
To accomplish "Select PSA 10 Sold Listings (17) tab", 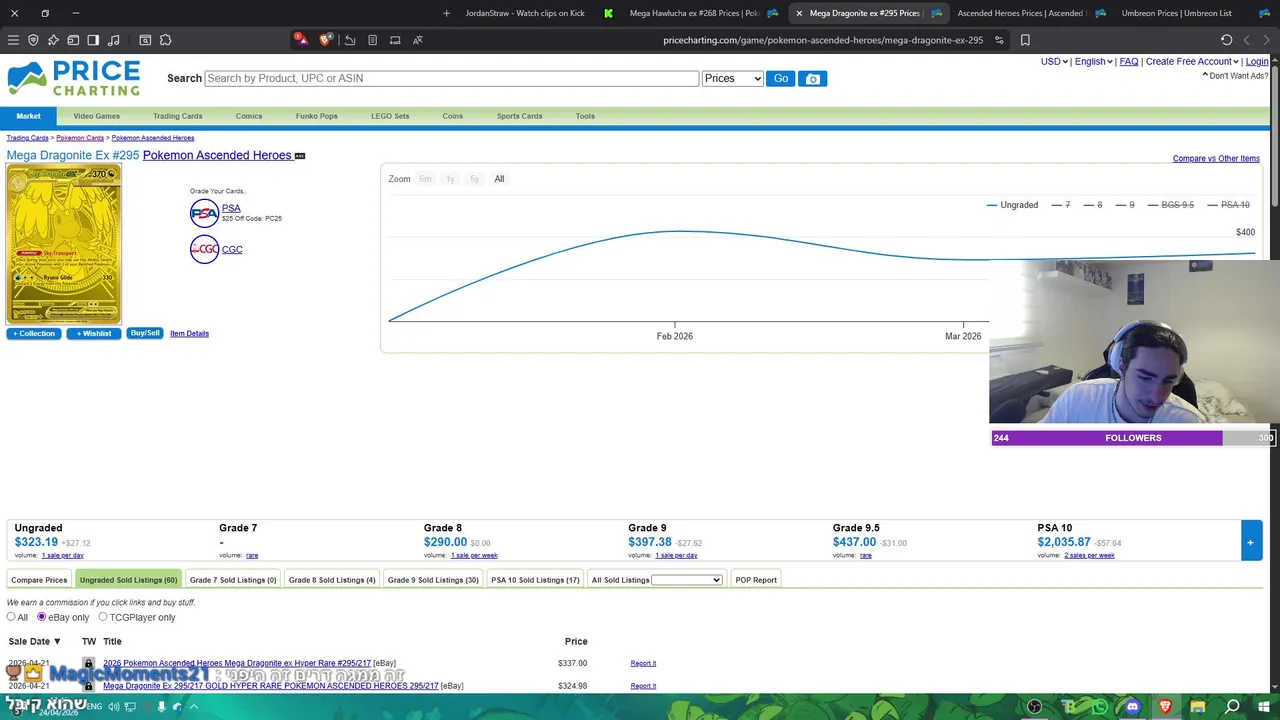I will coord(535,580).
